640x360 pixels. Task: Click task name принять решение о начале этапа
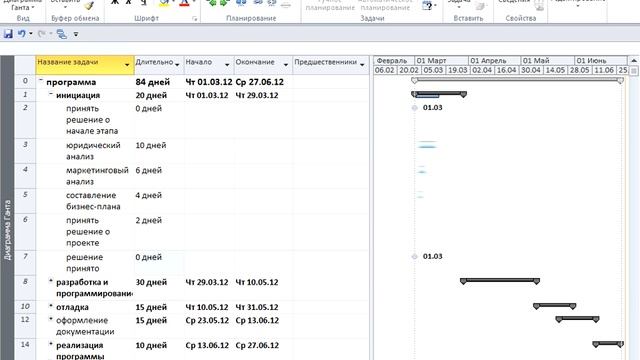point(92,120)
